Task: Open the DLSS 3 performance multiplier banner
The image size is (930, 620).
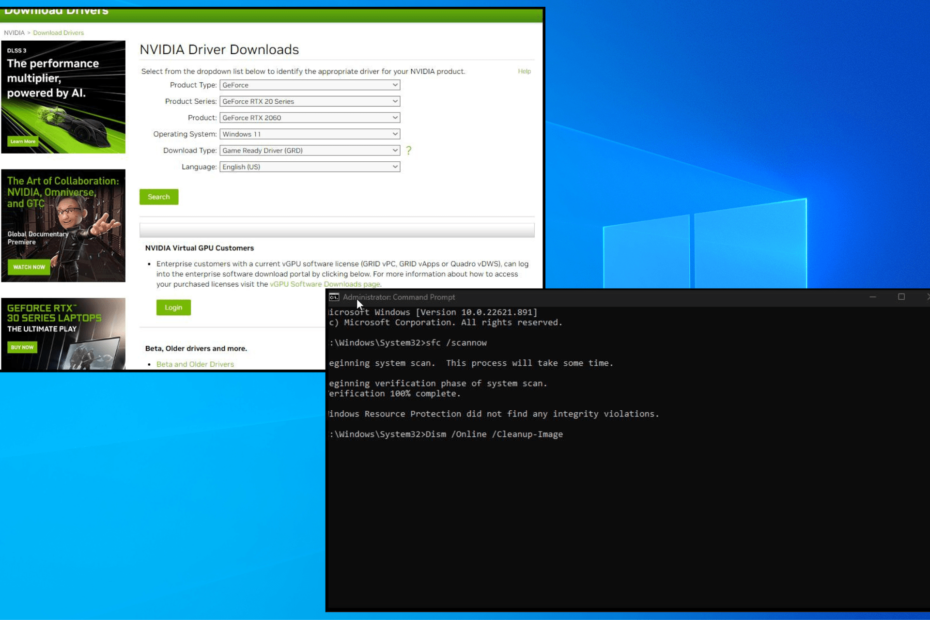Action: pyautogui.click(x=63, y=97)
